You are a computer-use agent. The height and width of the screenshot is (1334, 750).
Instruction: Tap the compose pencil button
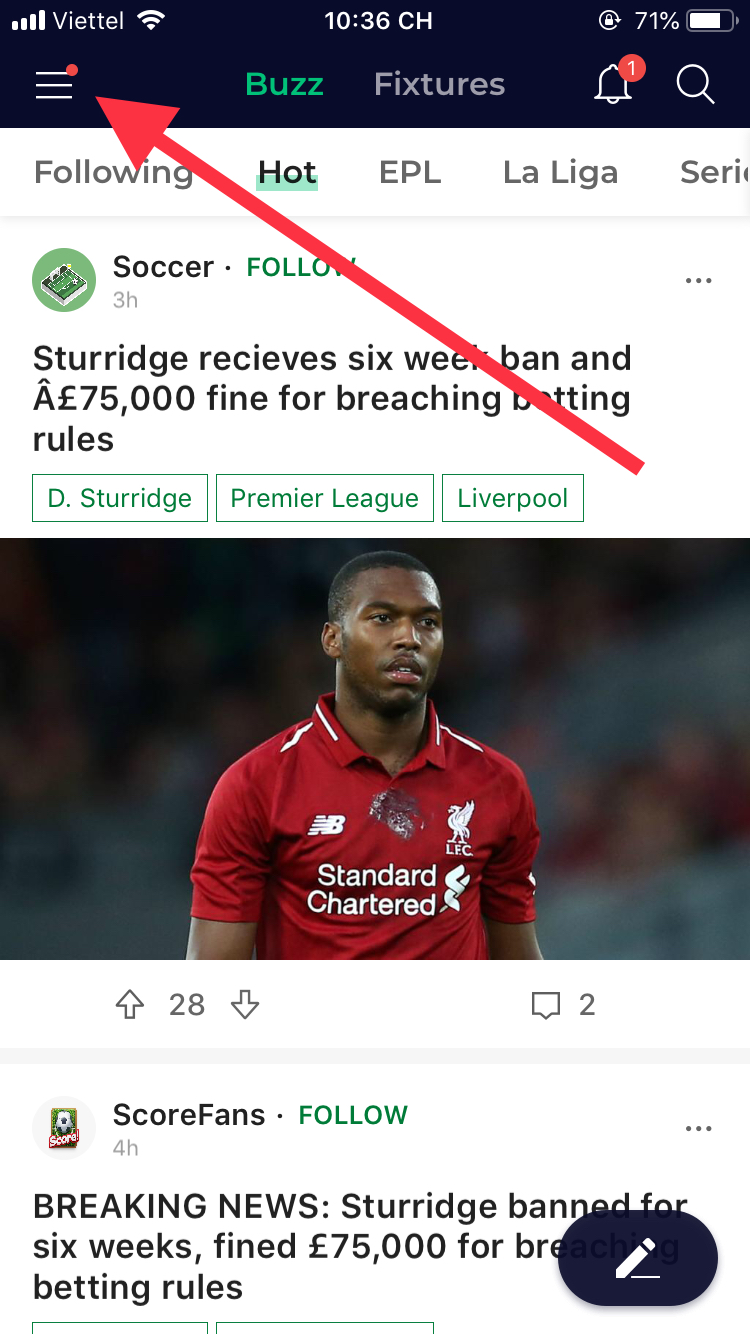[638, 1259]
